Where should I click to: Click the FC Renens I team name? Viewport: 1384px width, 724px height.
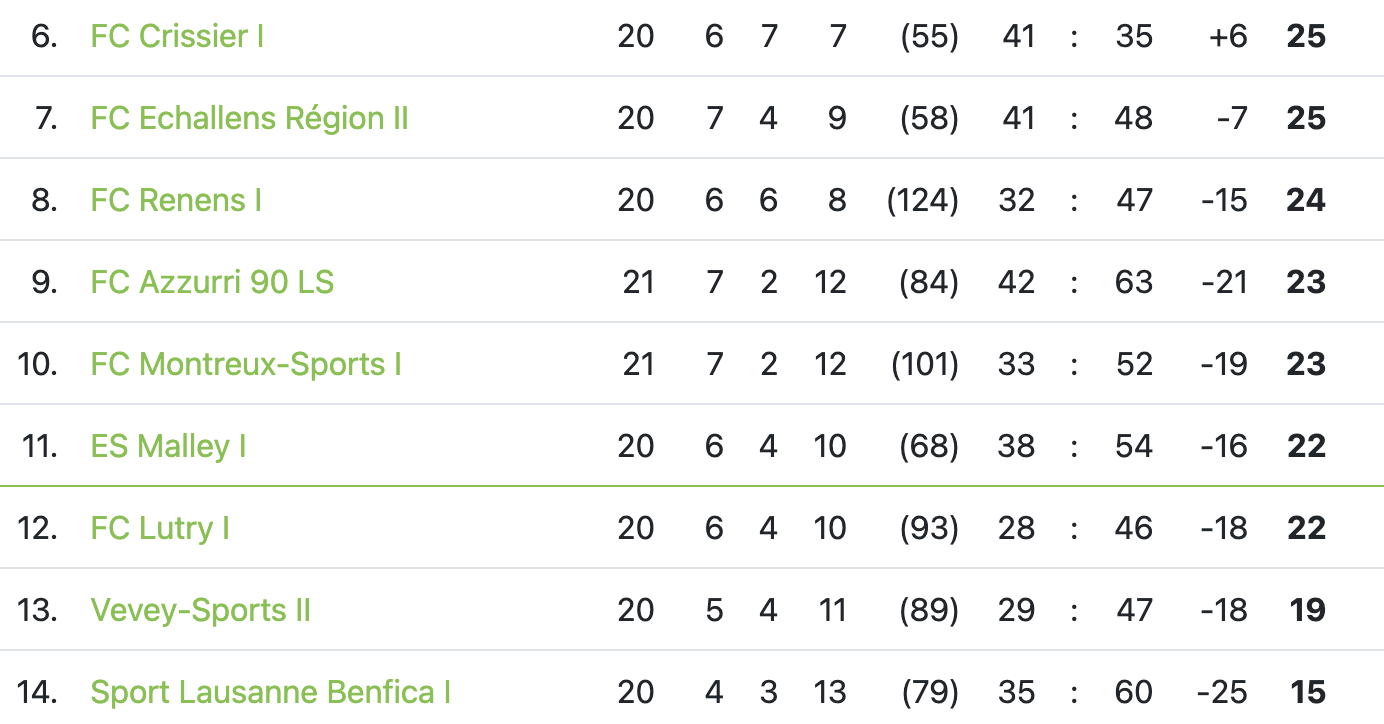pyautogui.click(x=176, y=201)
